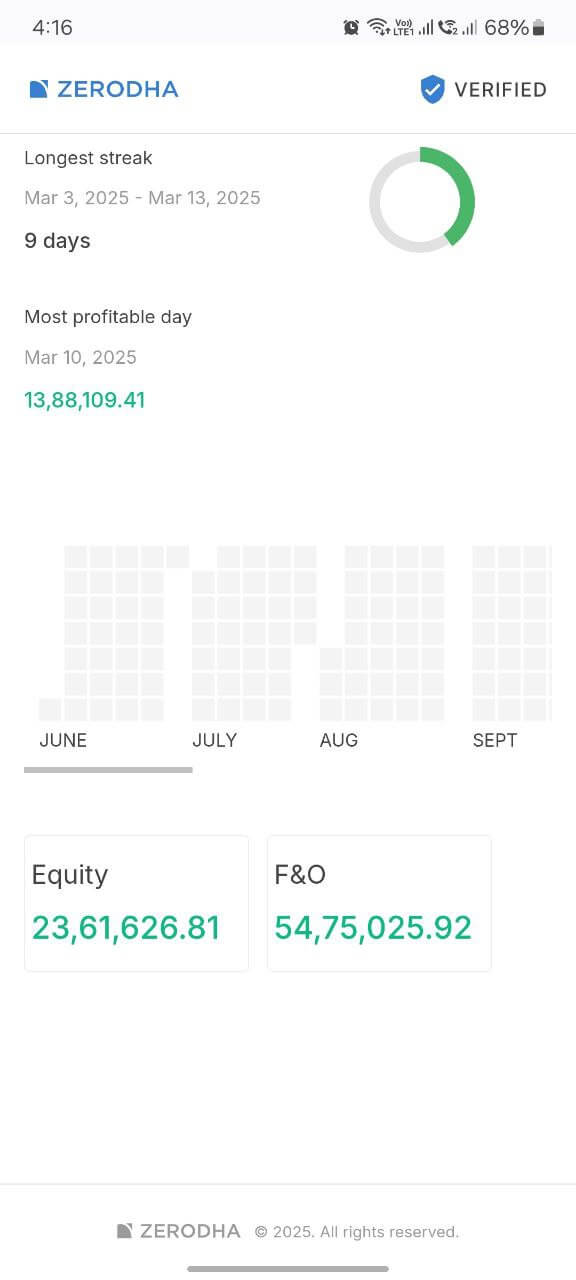This screenshot has height=1280, width=576.
Task: Tap first heatmap cell under JUNE
Action: tap(50, 709)
